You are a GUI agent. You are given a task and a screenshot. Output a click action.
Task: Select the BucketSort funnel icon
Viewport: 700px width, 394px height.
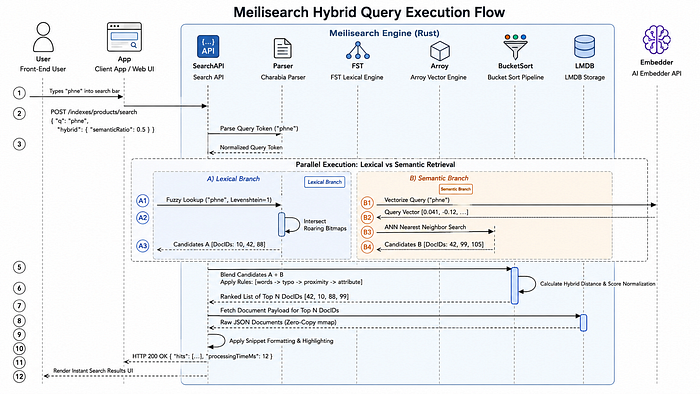(515, 47)
